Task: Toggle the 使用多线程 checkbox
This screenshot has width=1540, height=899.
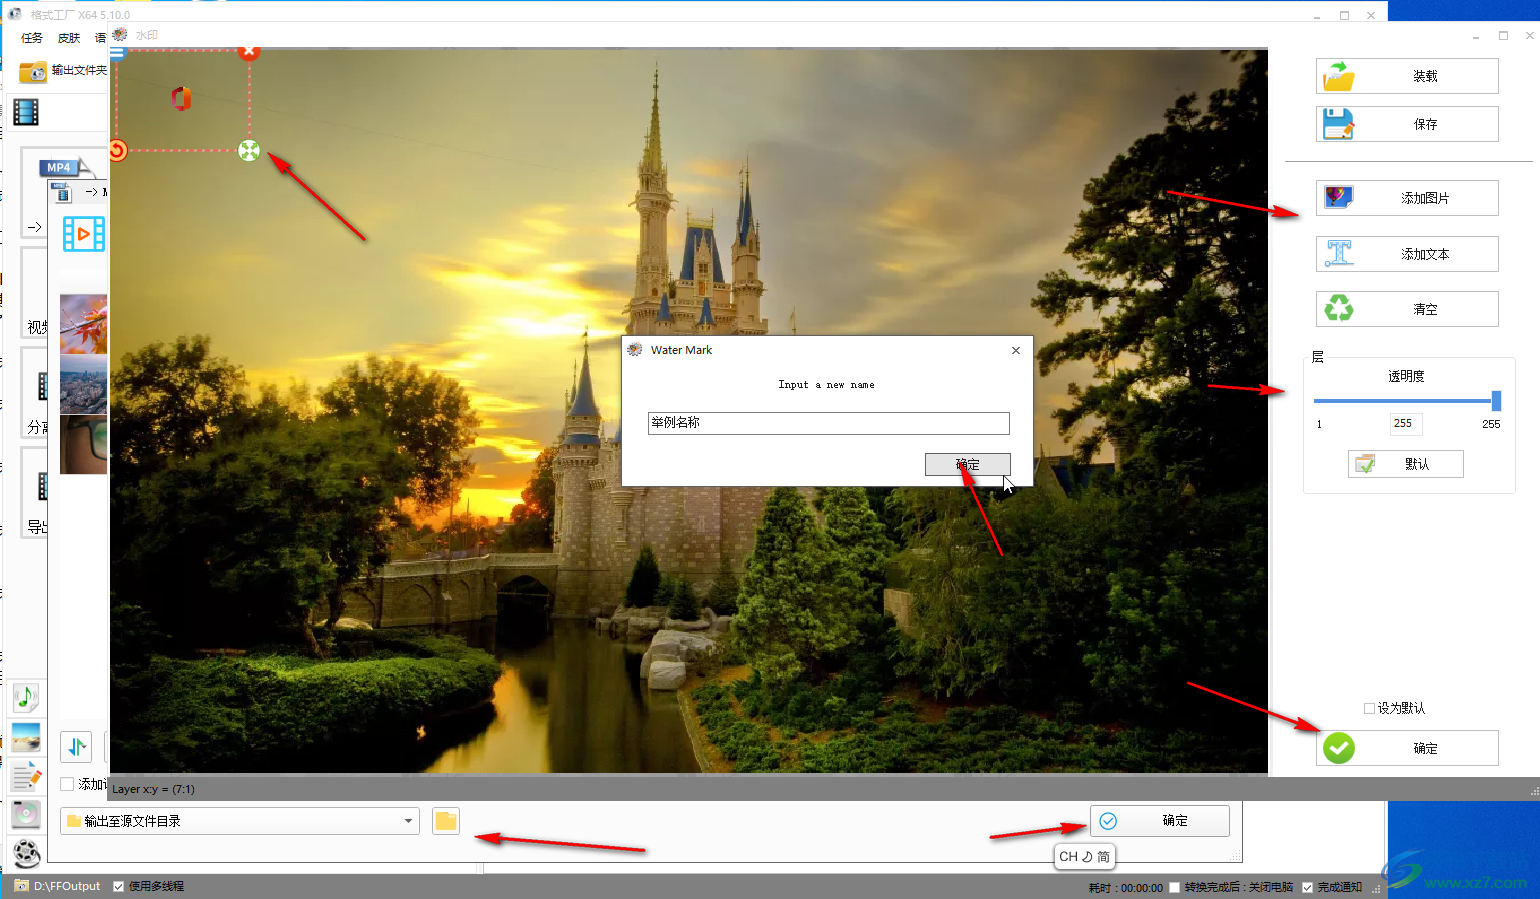Action: coord(119,886)
